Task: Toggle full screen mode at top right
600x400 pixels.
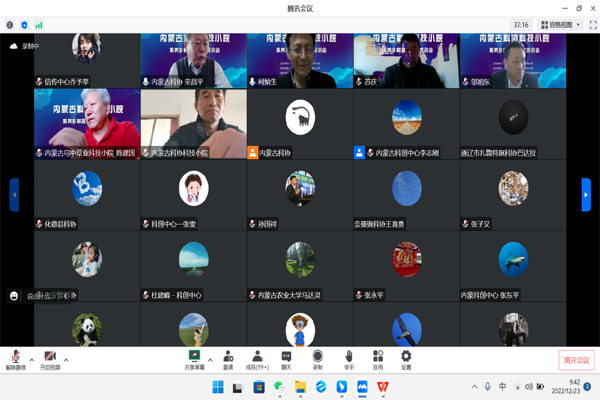Action: pyautogui.click(x=592, y=25)
